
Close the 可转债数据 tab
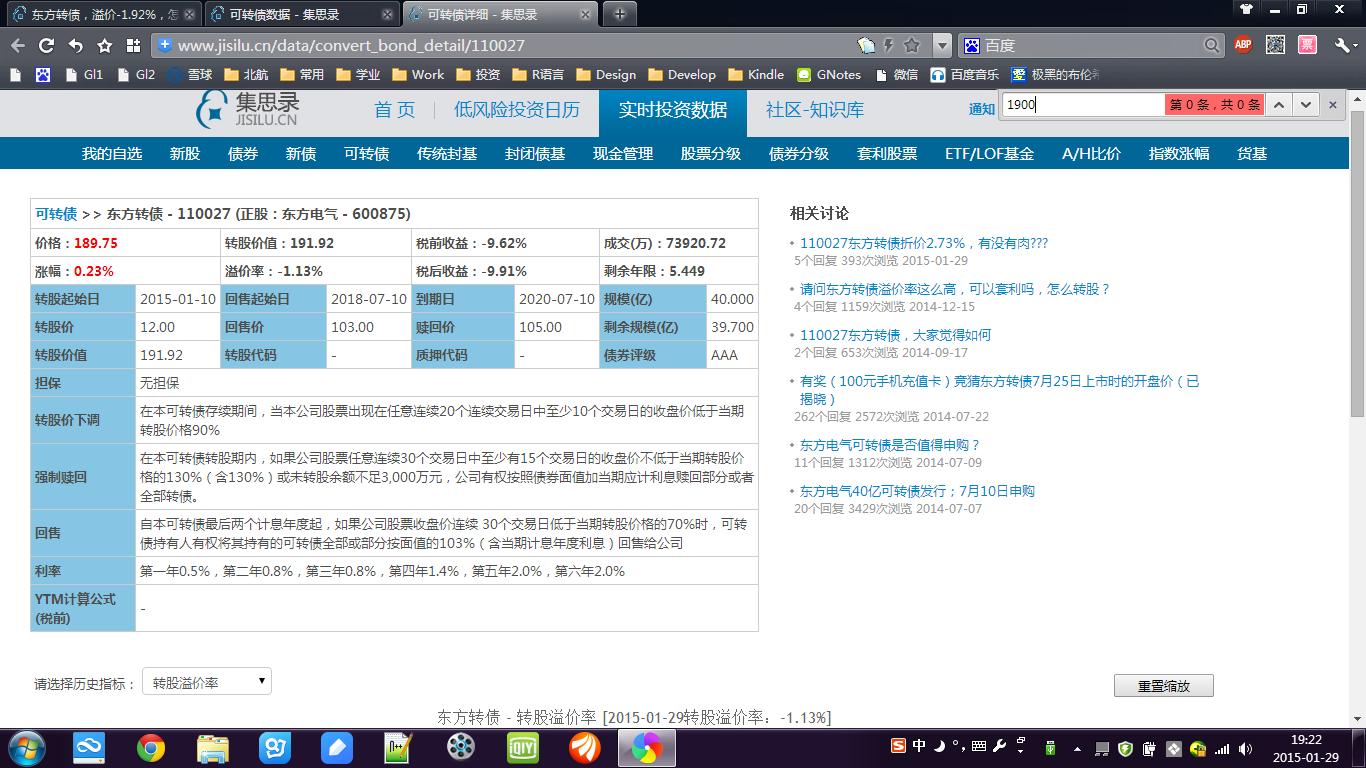pos(388,14)
